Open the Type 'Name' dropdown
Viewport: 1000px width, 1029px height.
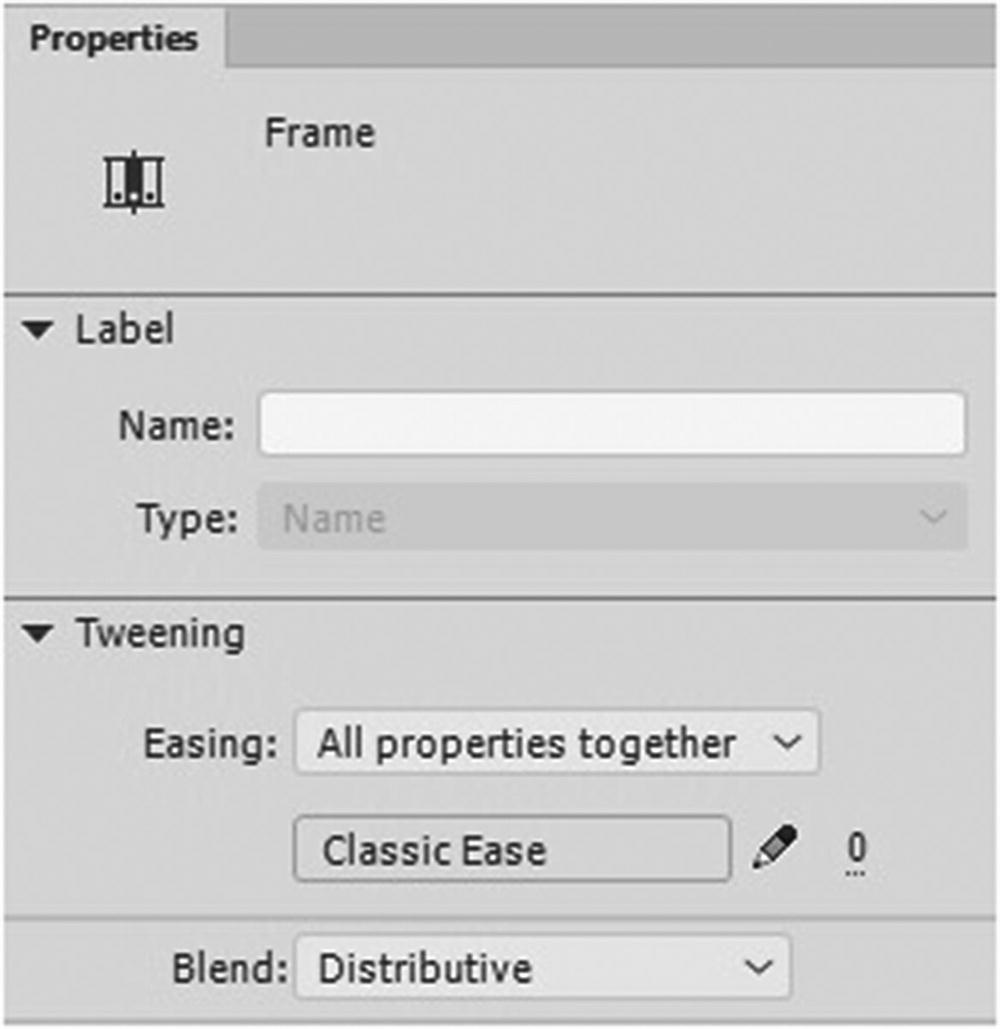(x=600, y=517)
